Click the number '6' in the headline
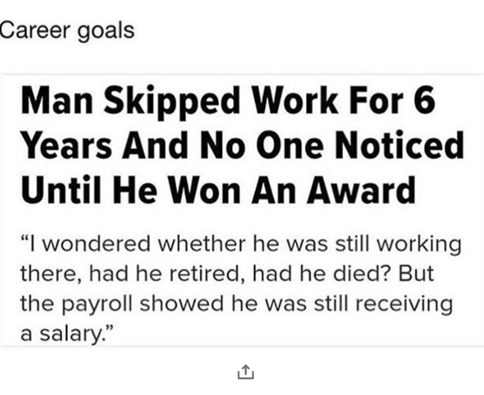 tap(424, 100)
